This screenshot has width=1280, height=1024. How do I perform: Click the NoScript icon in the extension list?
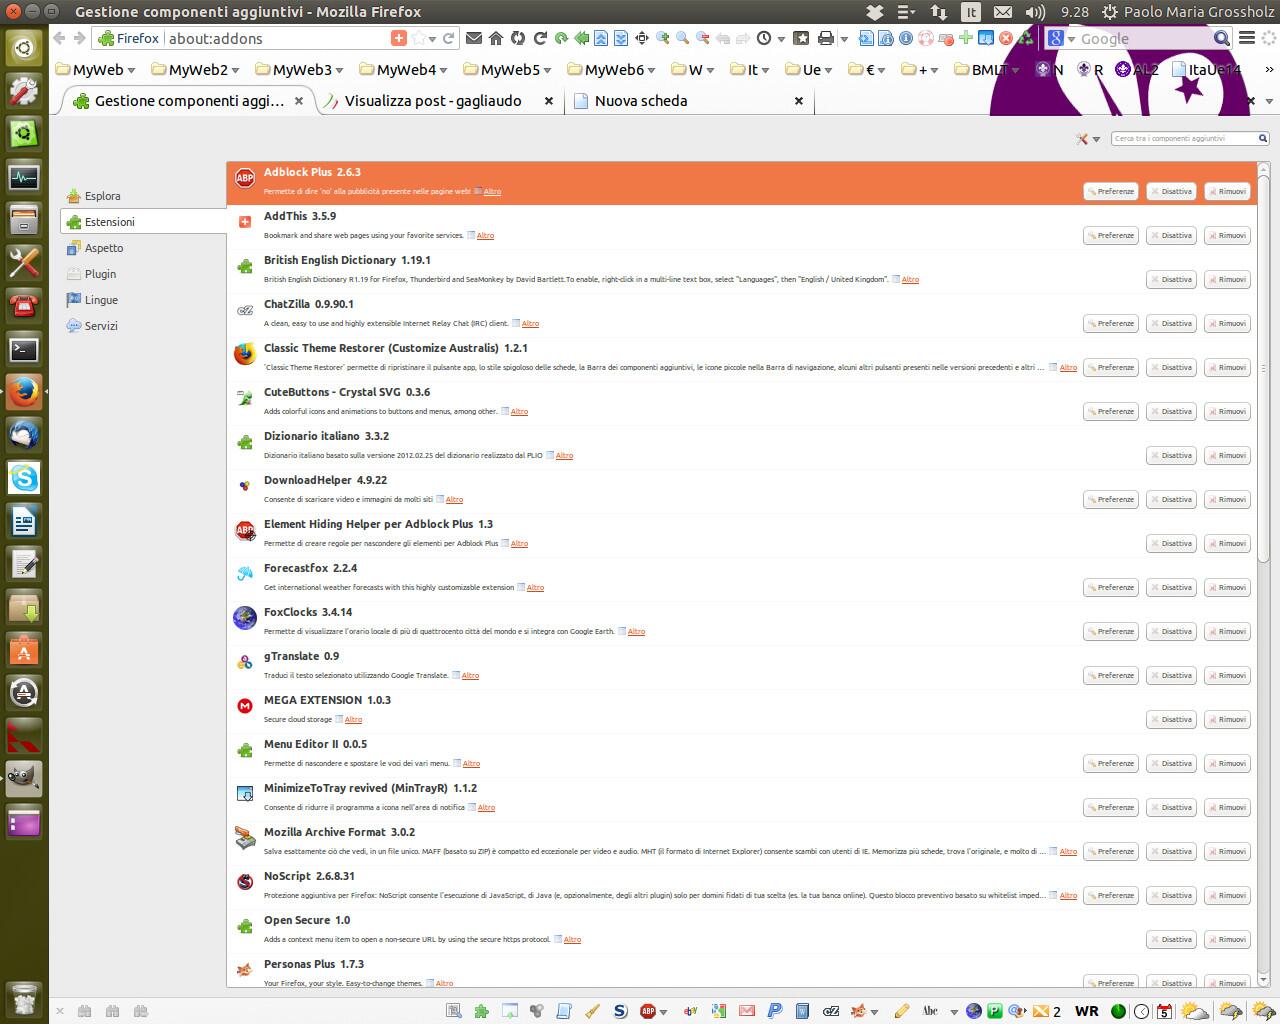point(245,882)
